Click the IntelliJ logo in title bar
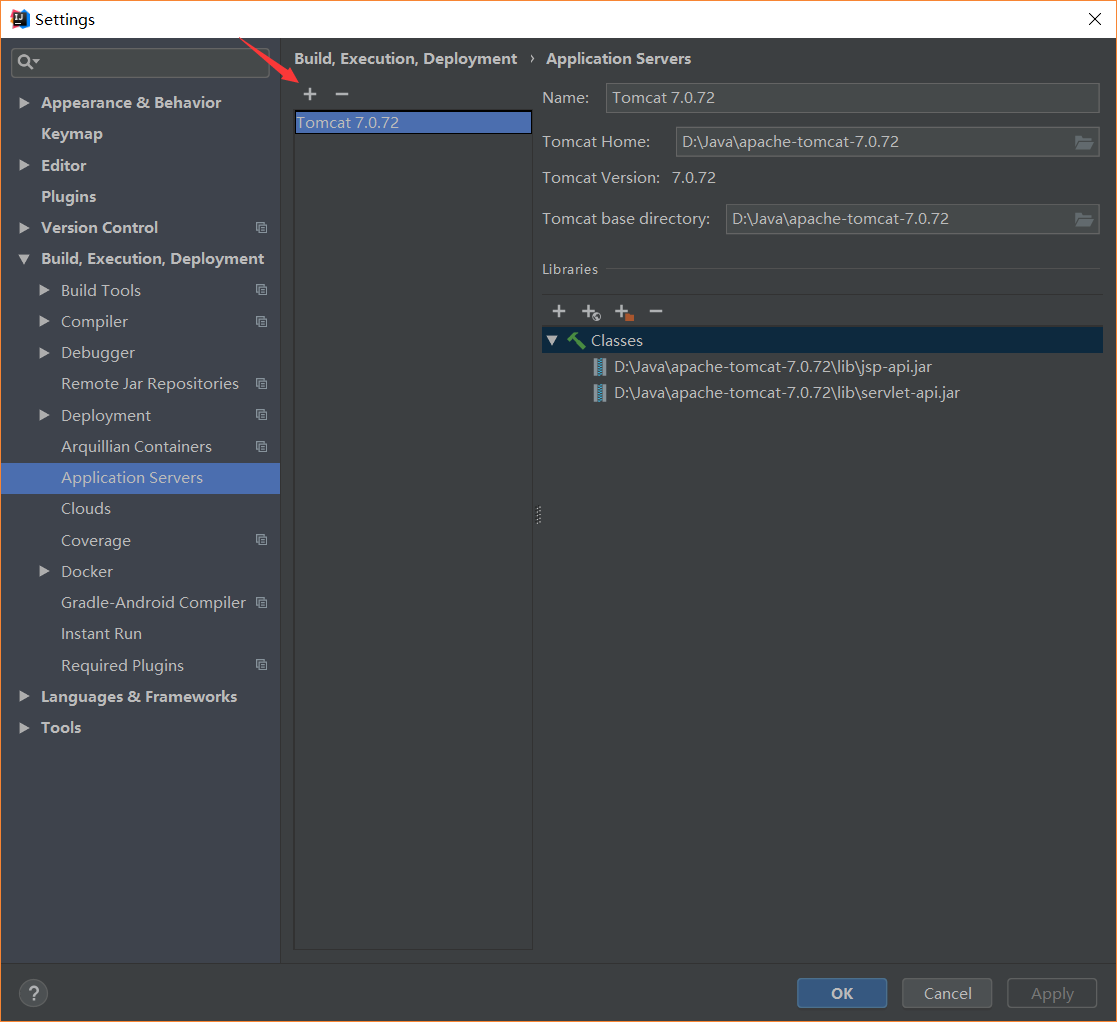The image size is (1117, 1022). tap(20, 19)
